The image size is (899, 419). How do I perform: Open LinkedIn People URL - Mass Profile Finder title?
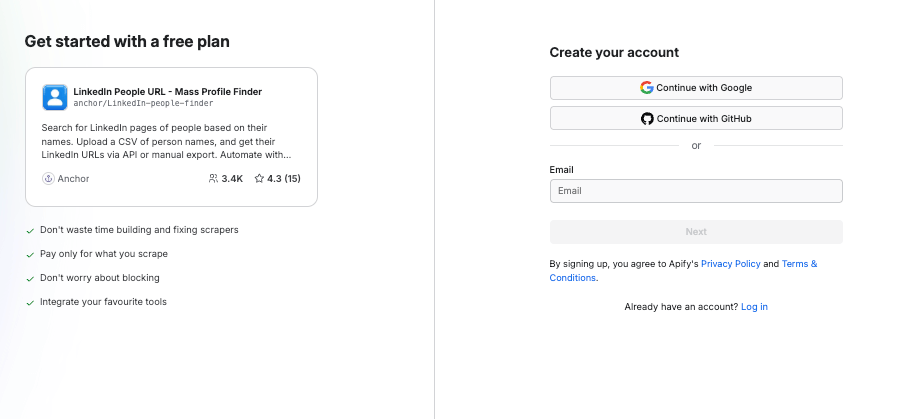[x=167, y=92]
